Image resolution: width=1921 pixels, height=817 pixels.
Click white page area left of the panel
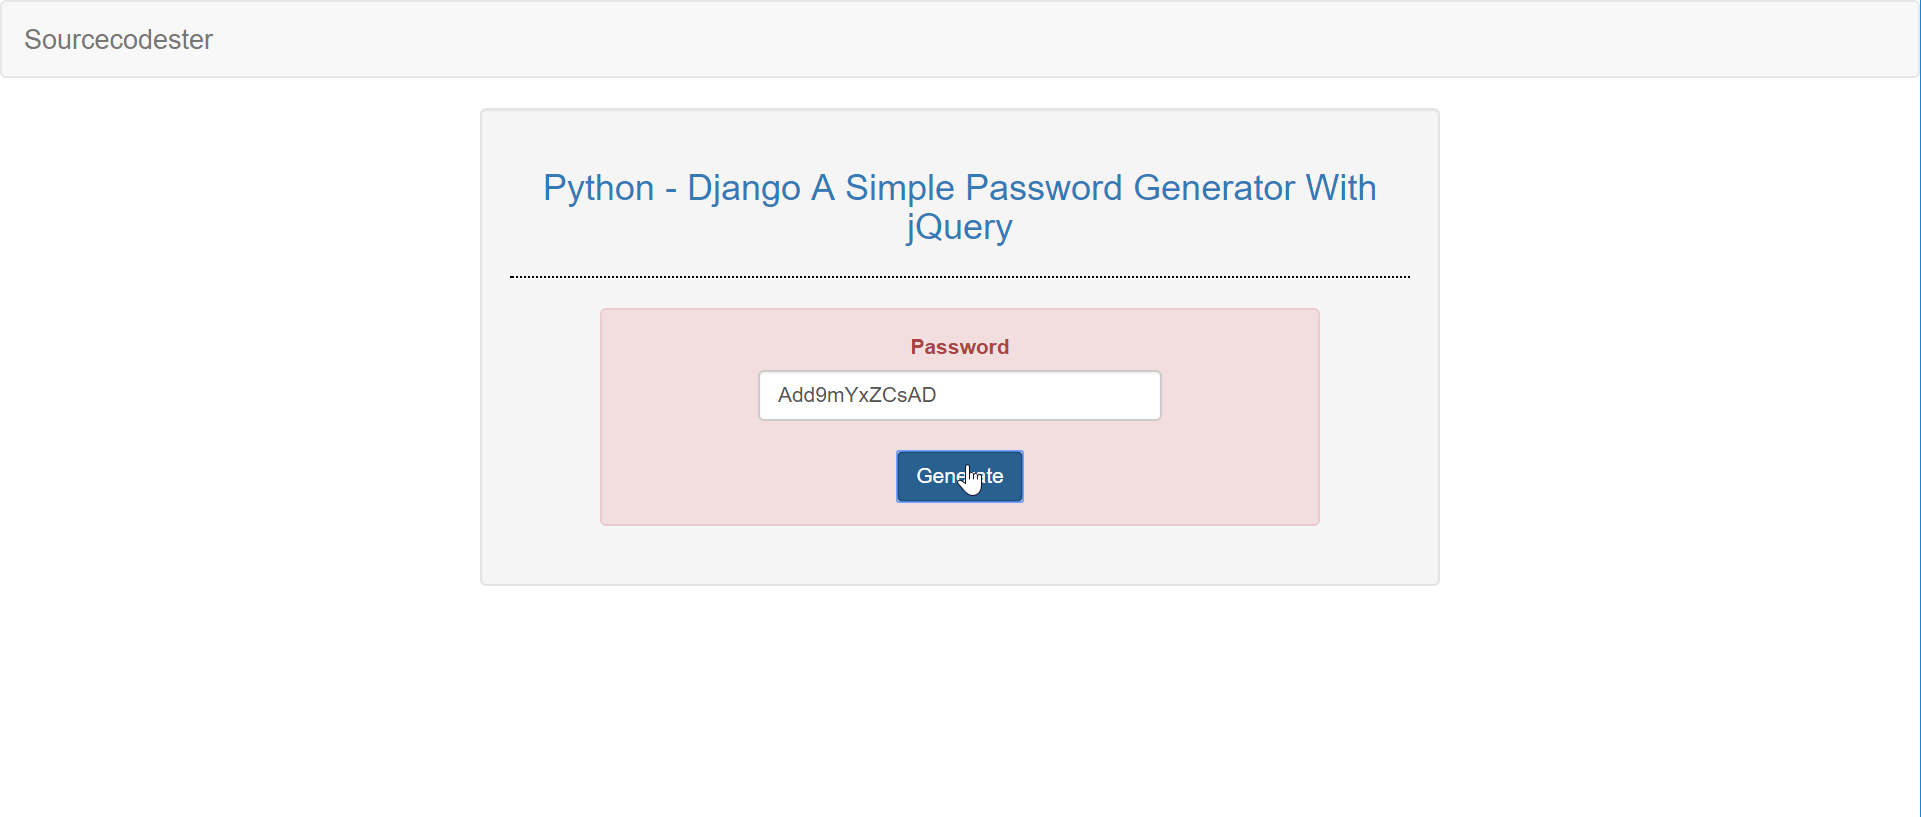[x=240, y=350]
